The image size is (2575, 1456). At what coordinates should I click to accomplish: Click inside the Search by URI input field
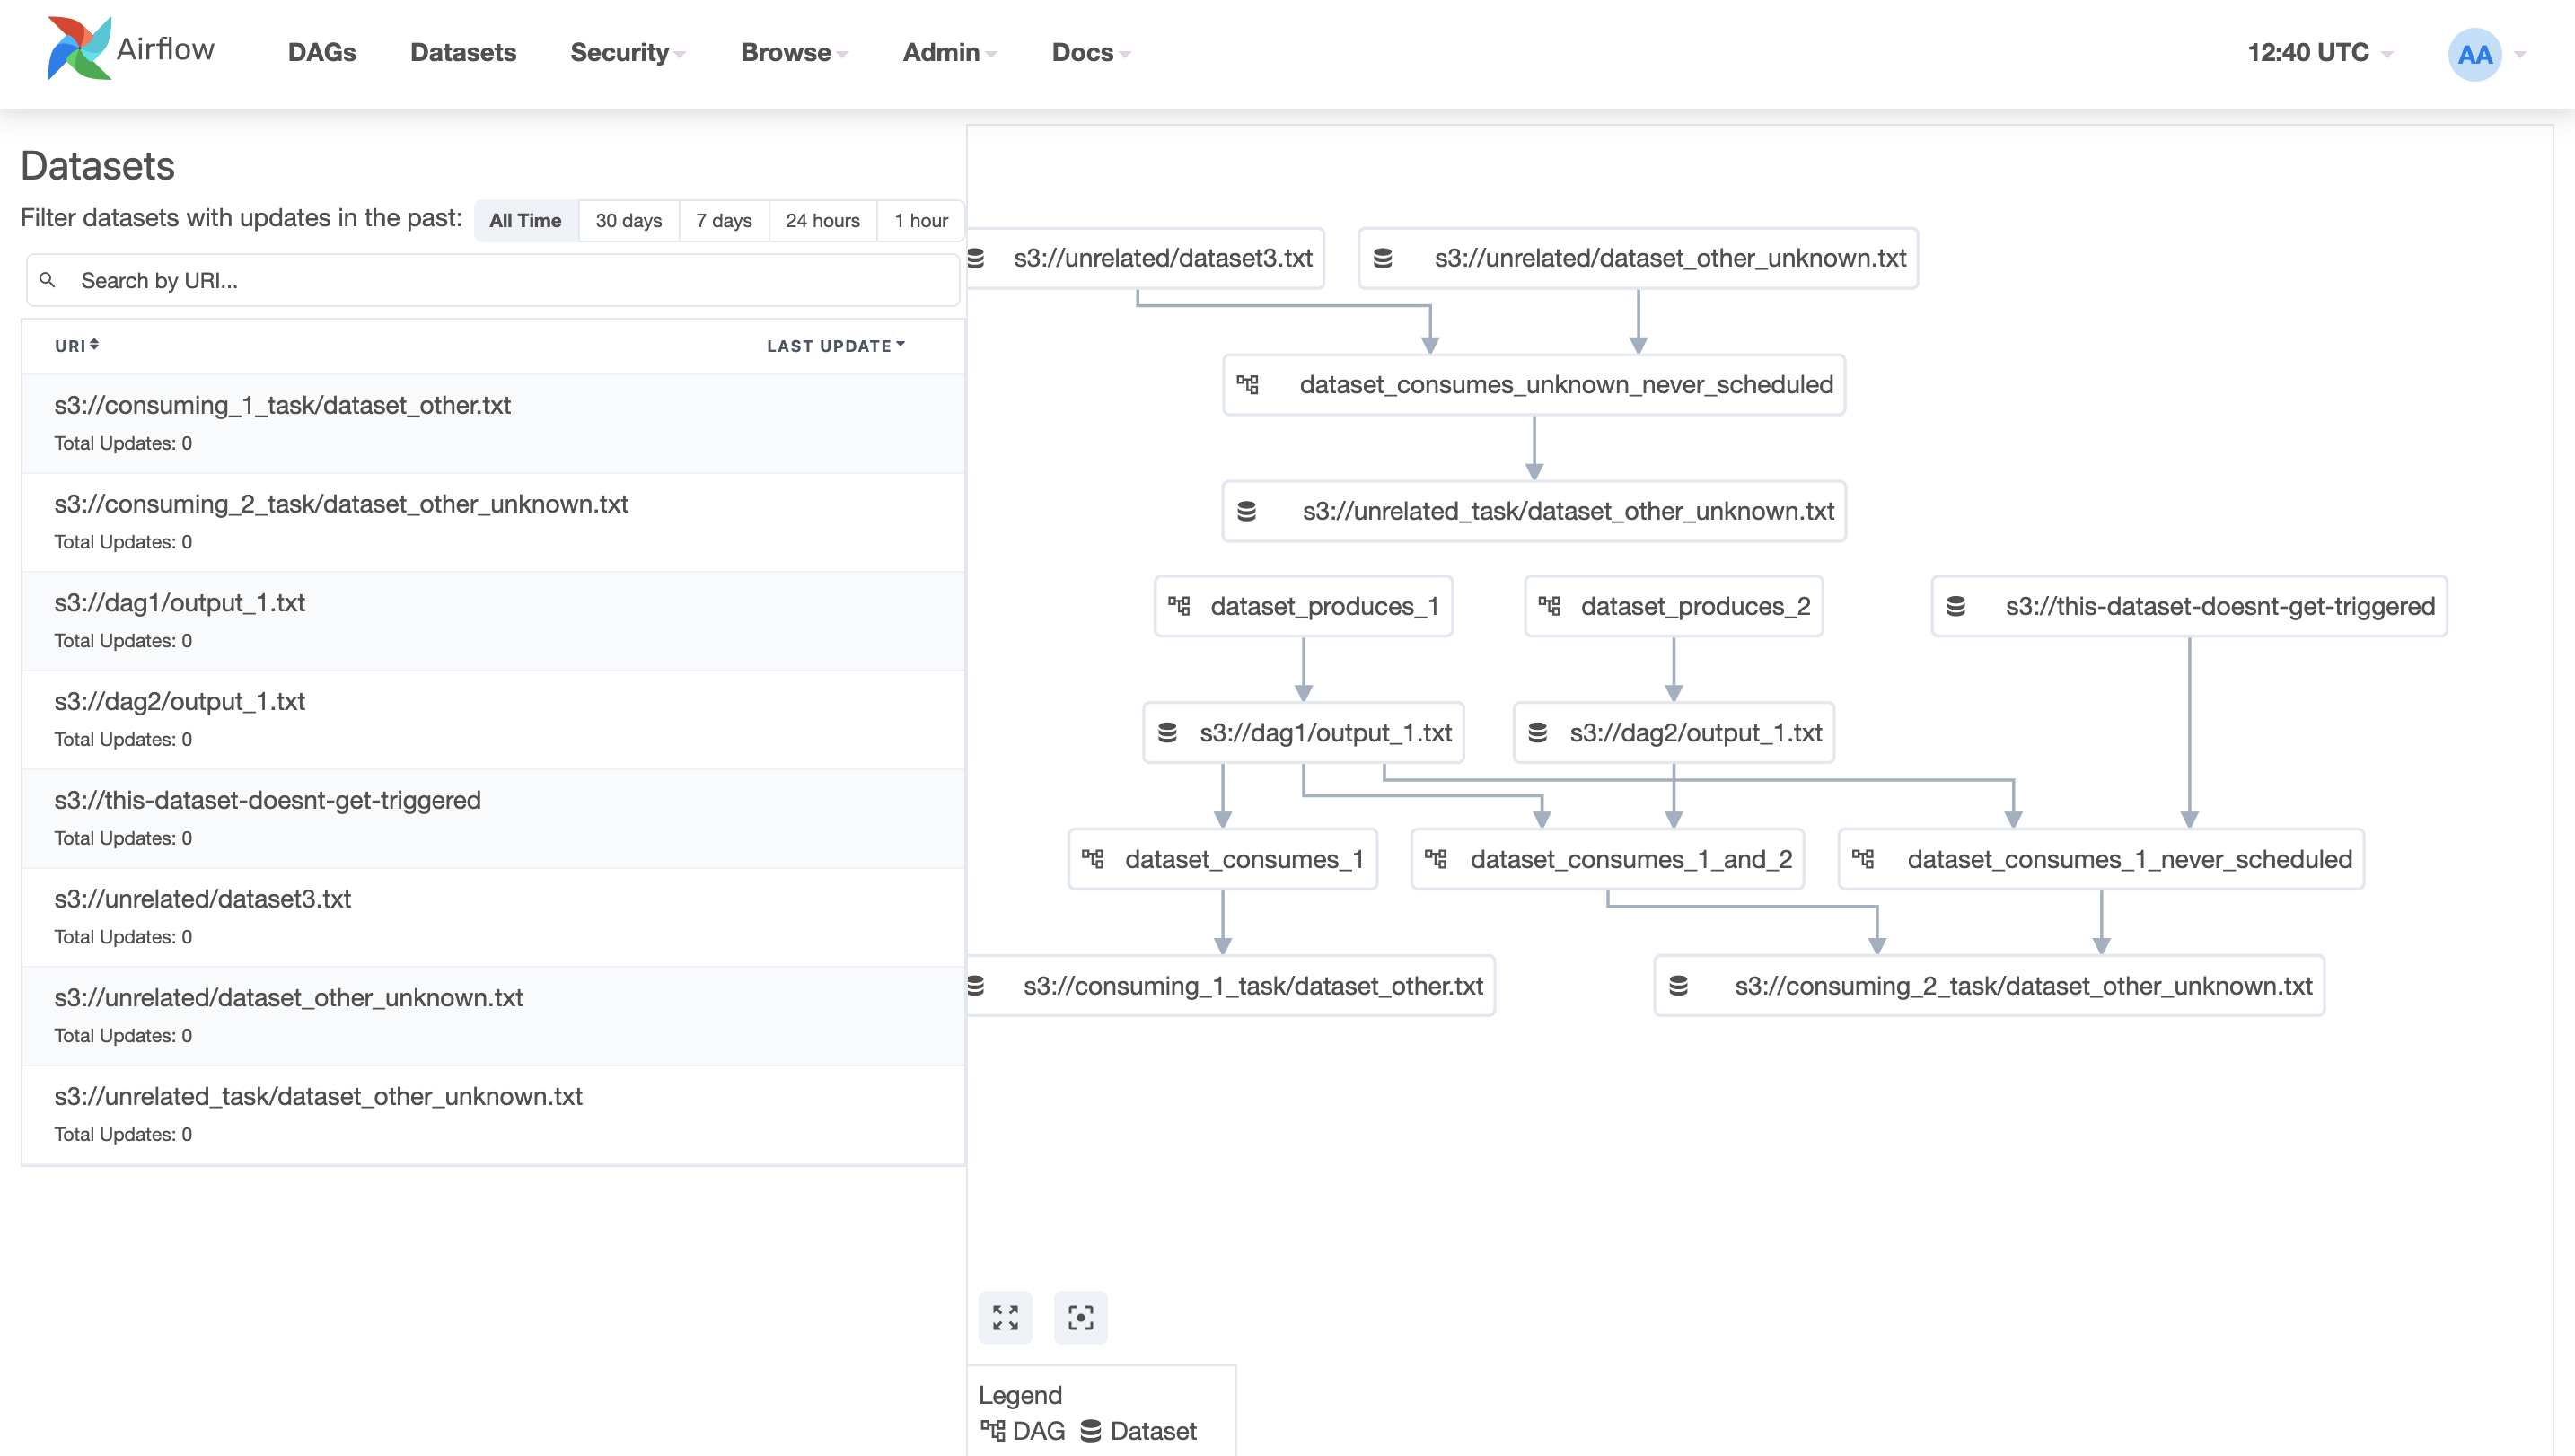[400, 280]
